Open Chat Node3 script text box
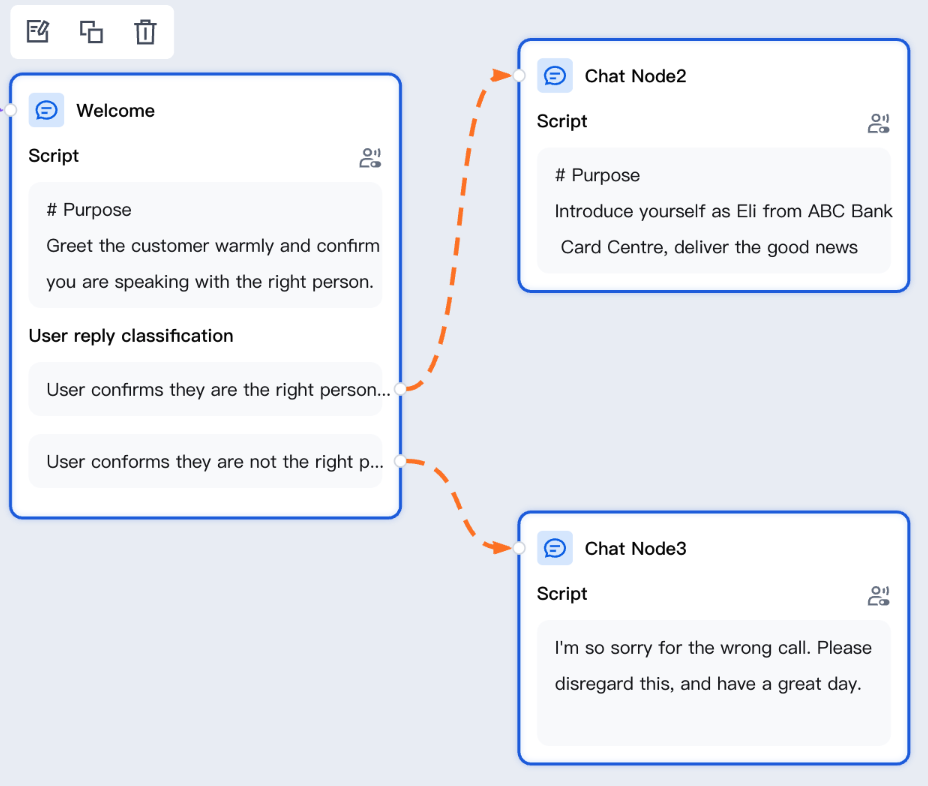Screen dimensions: 928x786 pos(714,683)
